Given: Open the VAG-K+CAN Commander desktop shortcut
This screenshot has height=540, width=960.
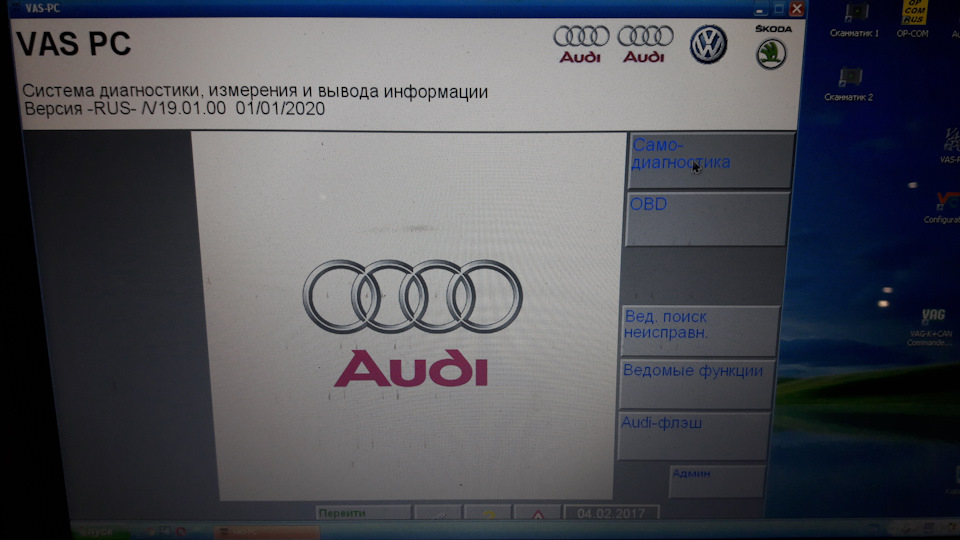Looking at the screenshot, I should pos(931,327).
